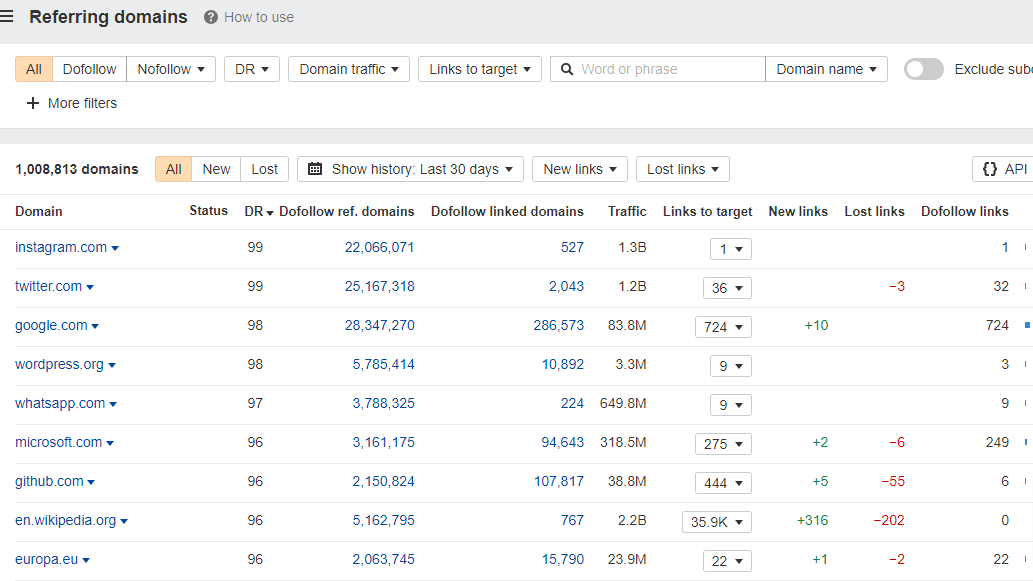Click Dofollow ref. domains value 22,066,071
1033x581 pixels.
click(379, 248)
